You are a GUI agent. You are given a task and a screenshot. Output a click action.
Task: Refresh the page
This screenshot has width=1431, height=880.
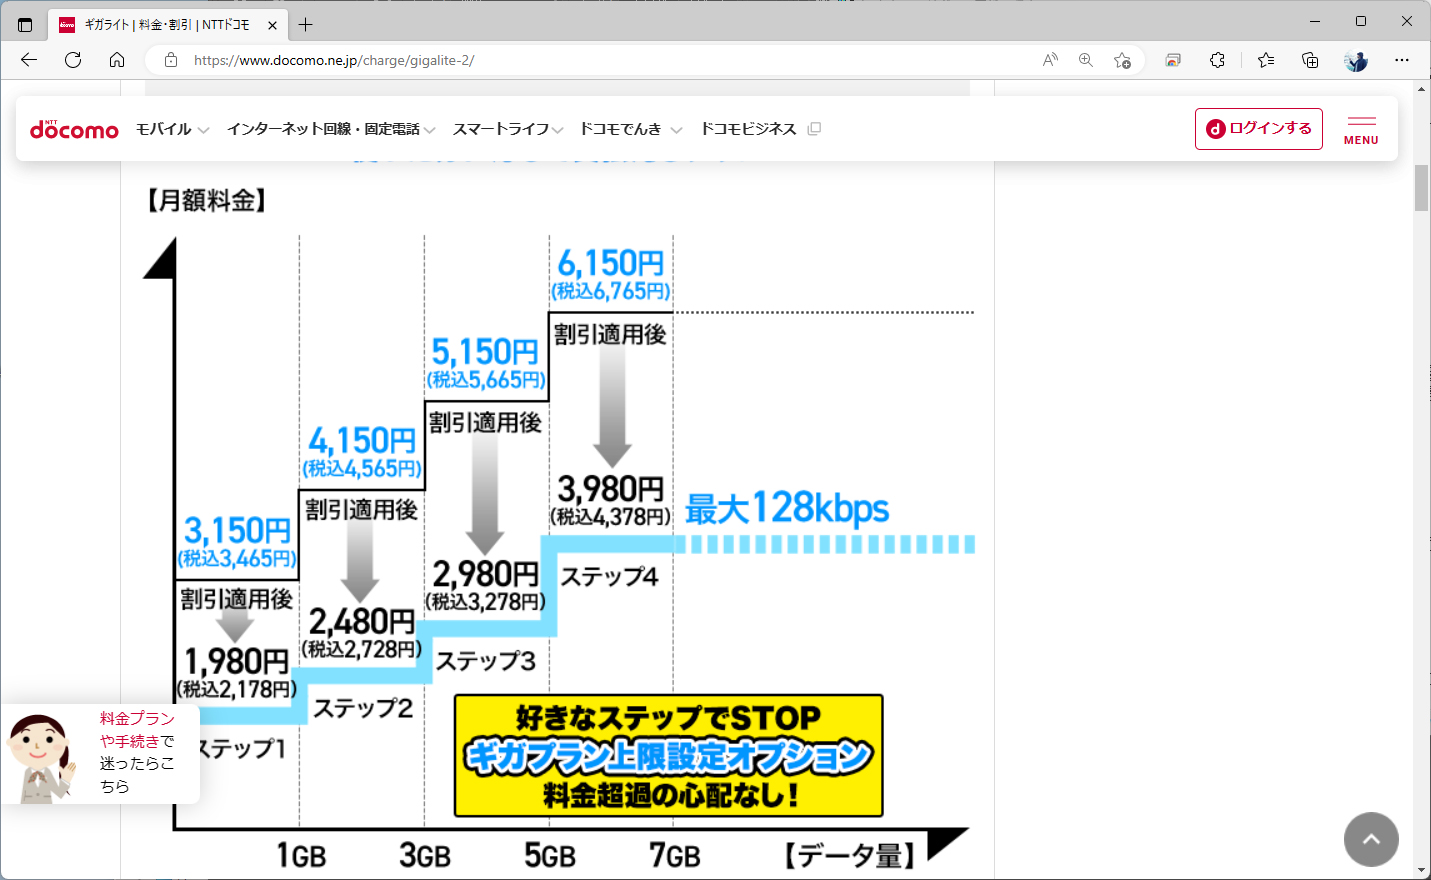[72, 60]
